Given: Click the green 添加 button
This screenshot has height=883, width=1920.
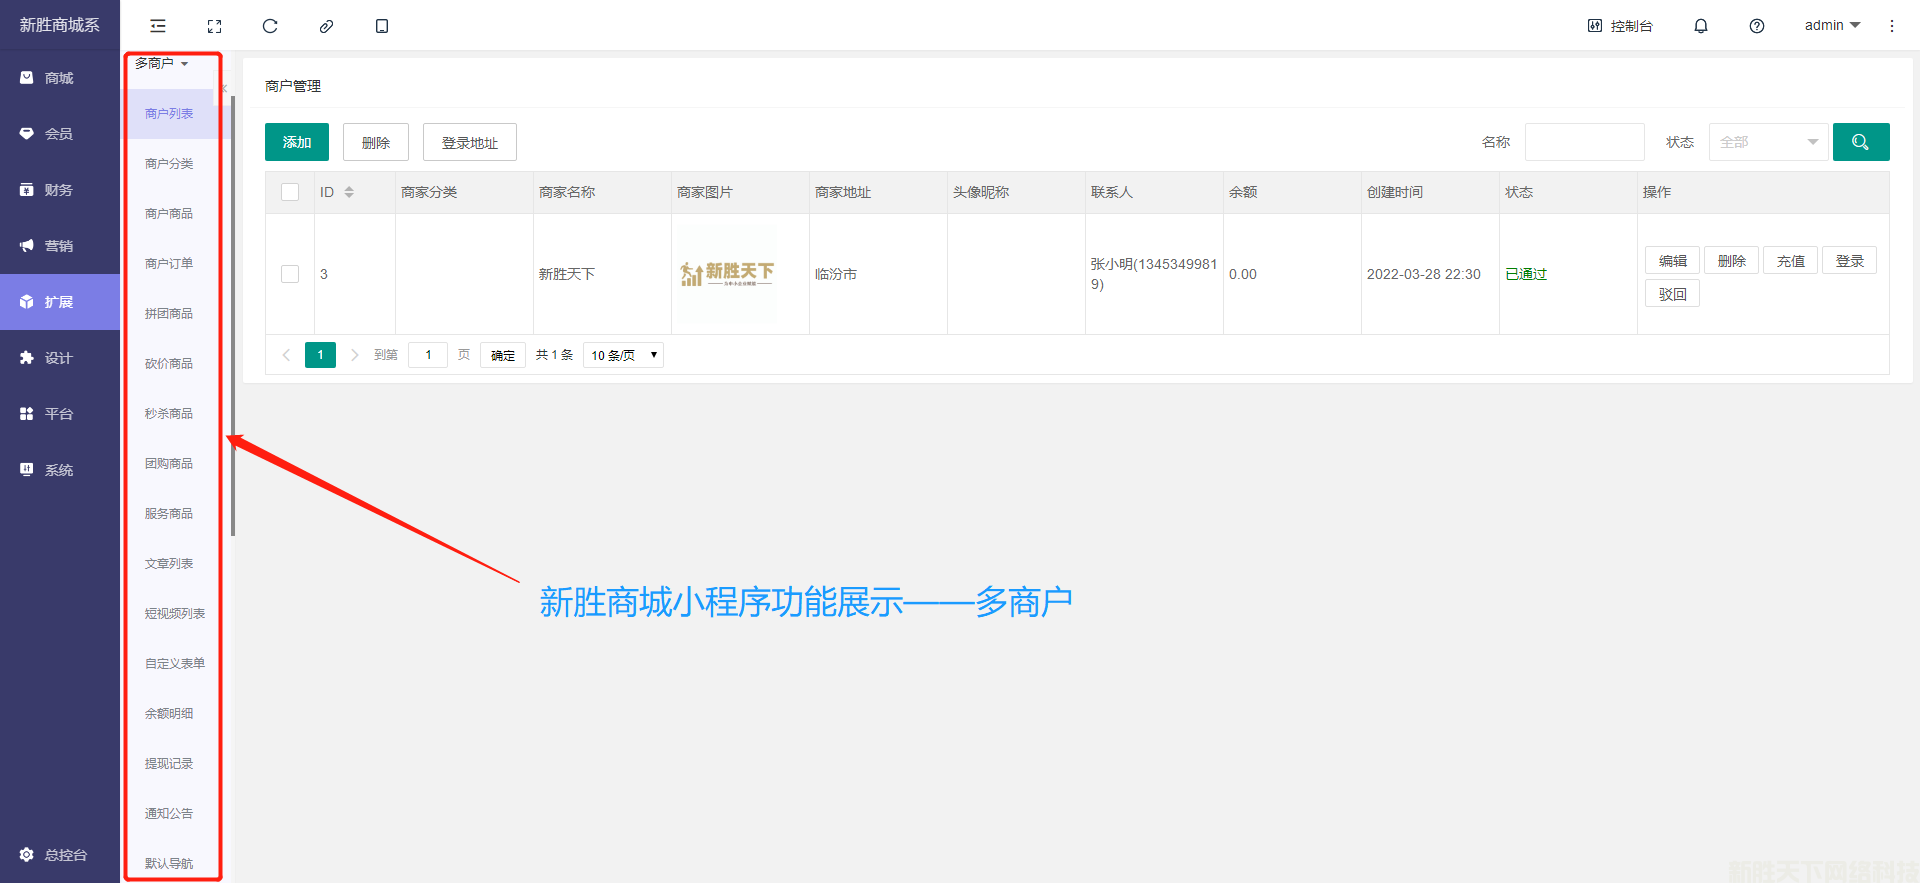Looking at the screenshot, I should (x=296, y=142).
